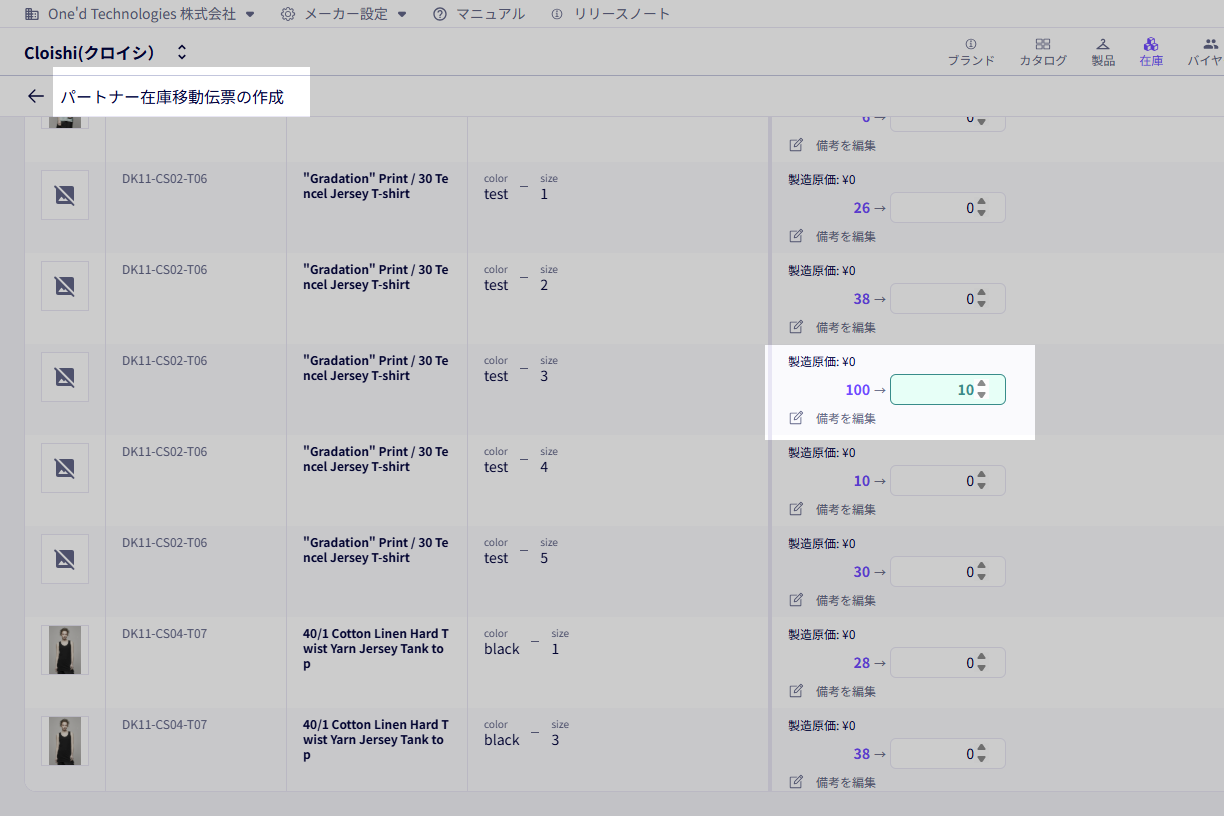
Task: Open the 在庫 (Inventory) section
Action: pos(1151,52)
